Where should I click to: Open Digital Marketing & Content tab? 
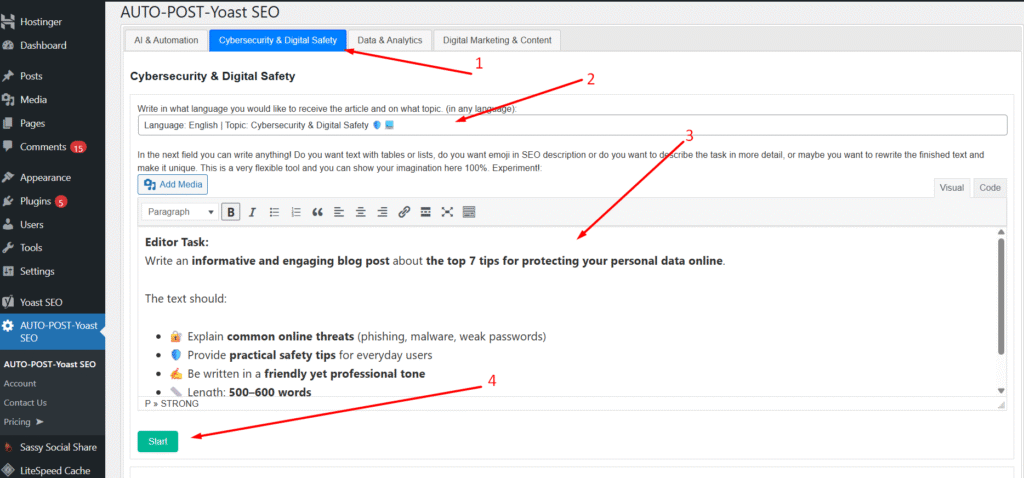(497, 40)
